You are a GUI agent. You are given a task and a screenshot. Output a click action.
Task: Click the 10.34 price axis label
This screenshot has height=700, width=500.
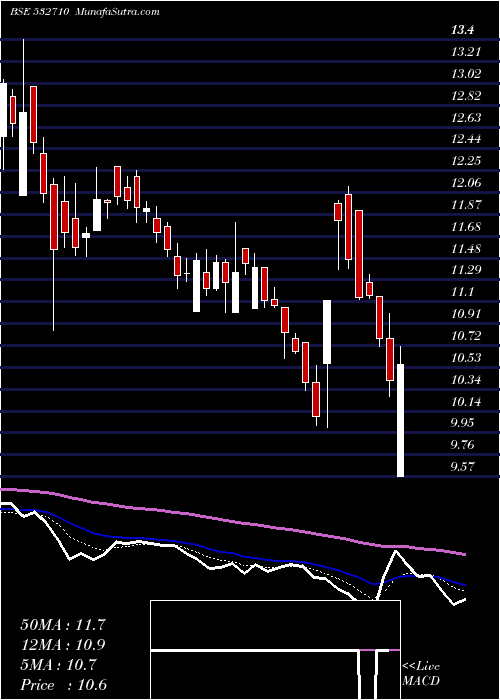466,380
